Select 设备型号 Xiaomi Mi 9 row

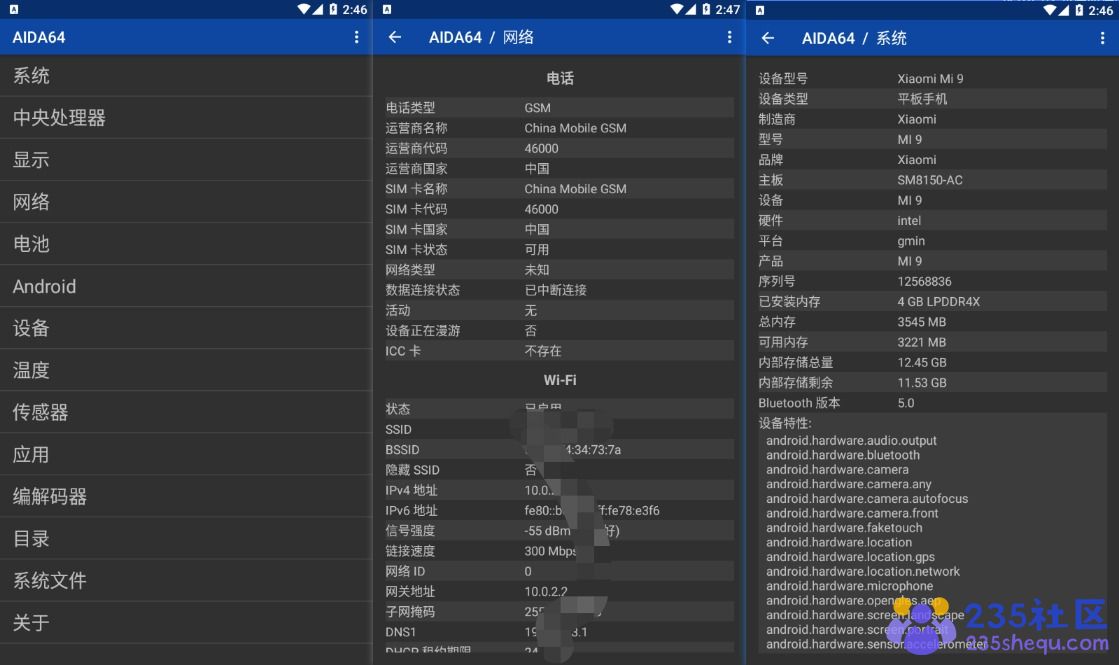click(x=932, y=78)
